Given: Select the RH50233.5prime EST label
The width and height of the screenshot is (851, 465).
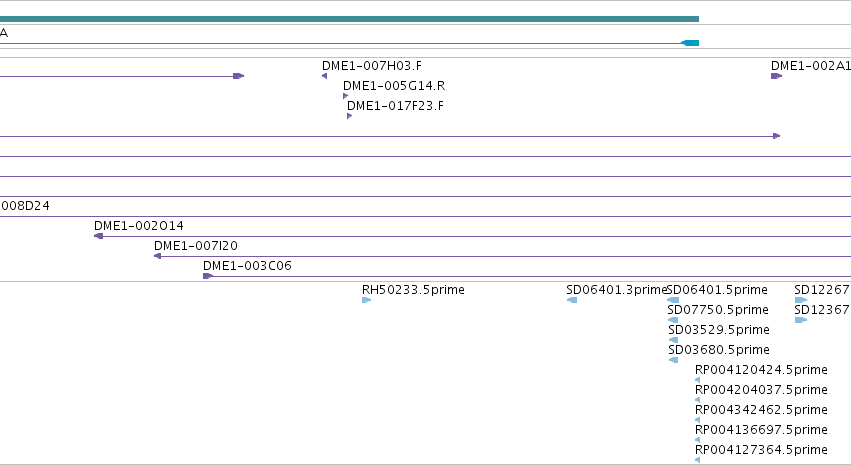Looking at the screenshot, I should click(x=414, y=290).
